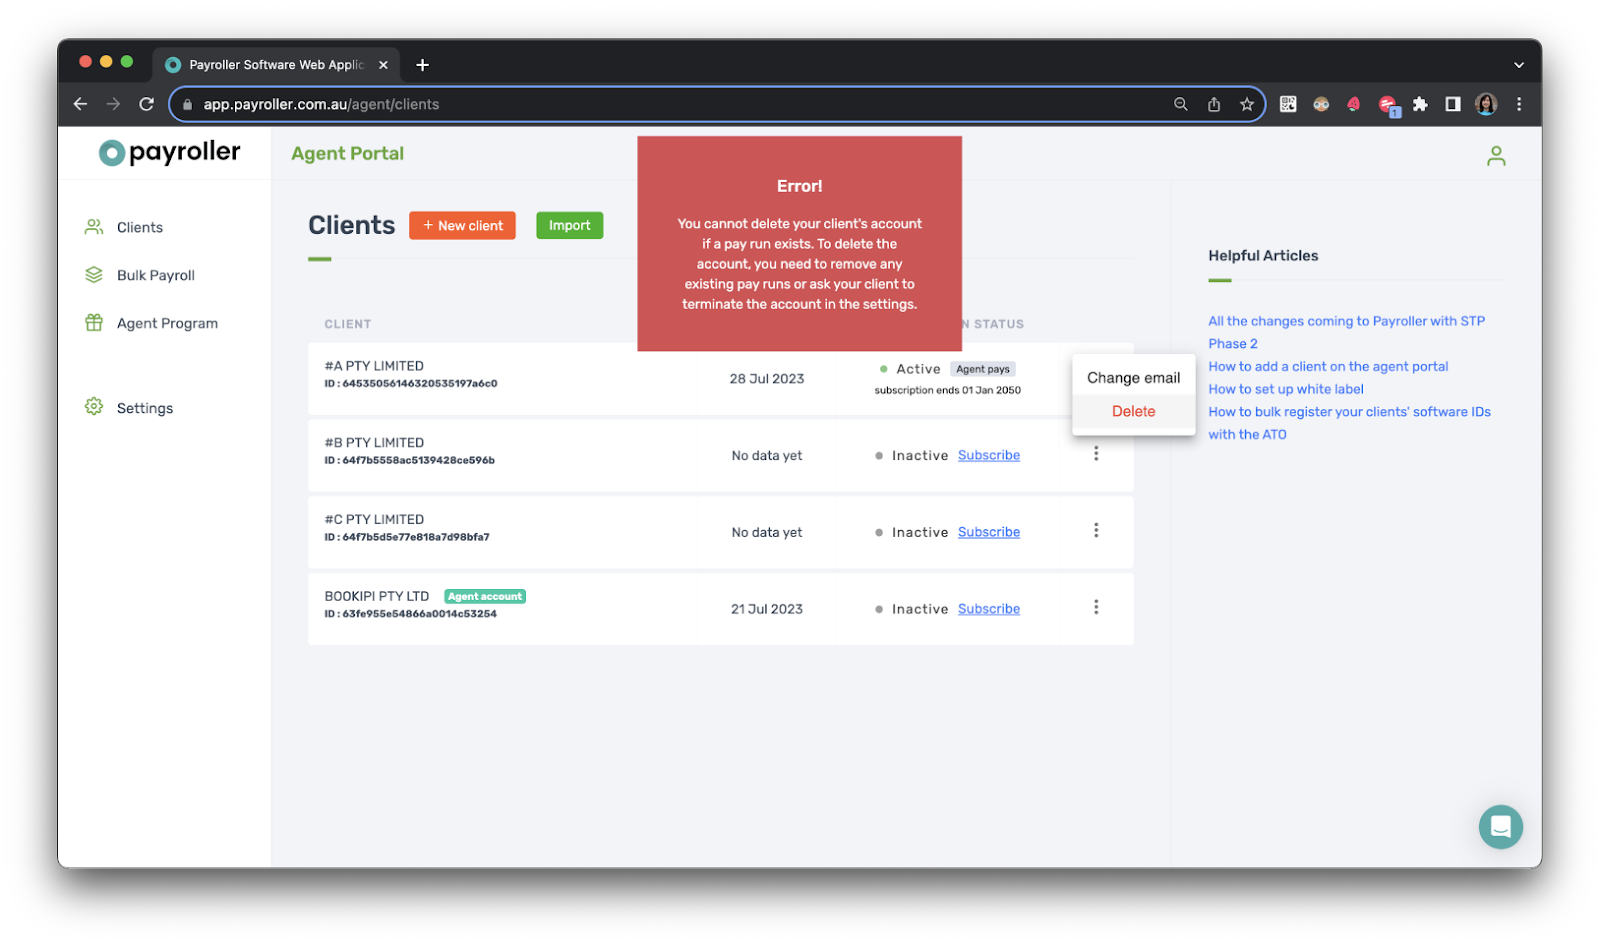Open Bulk Payroll in the sidebar
The image size is (1600, 944).
[x=156, y=276]
